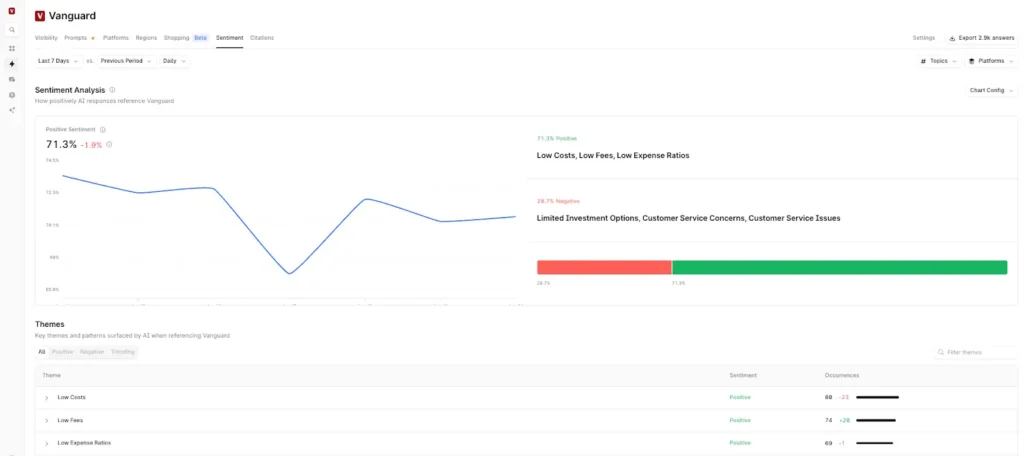Image resolution: width=1024 pixels, height=456 pixels.
Task: Click the sparkle icon in the sidebar
Action: pyautogui.click(x=12, y=110)
